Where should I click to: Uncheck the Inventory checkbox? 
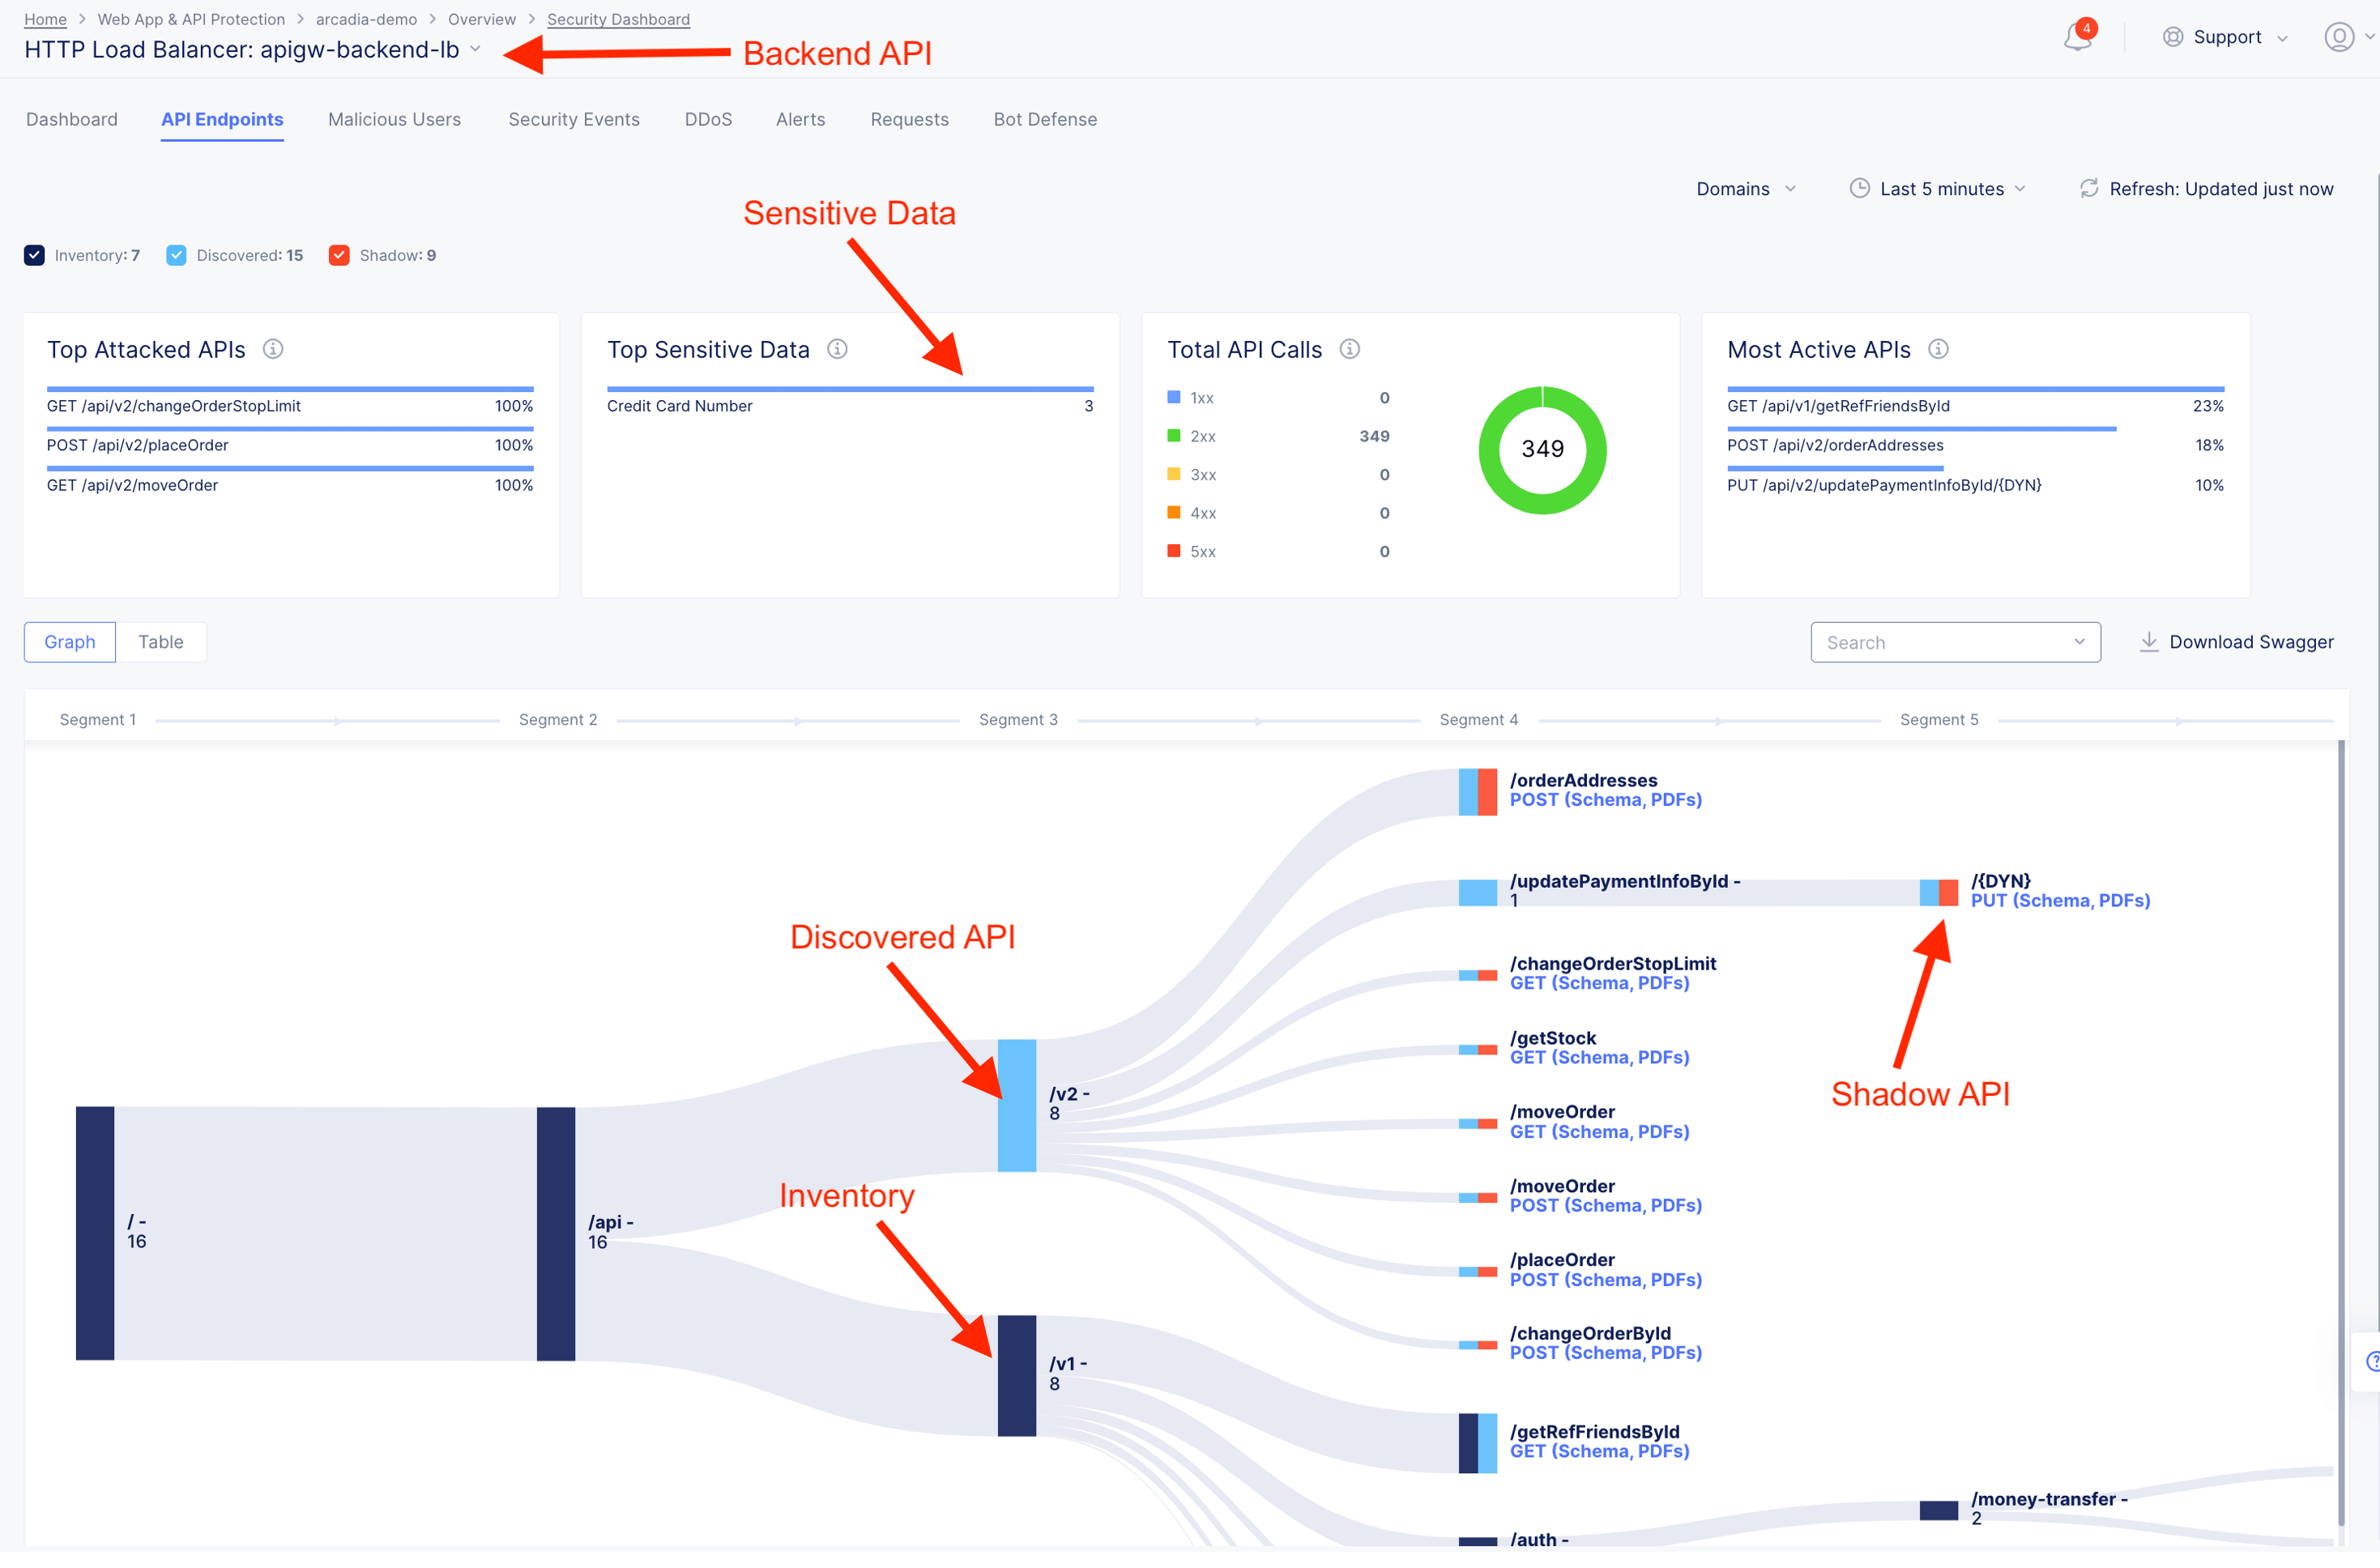point(34,255)
